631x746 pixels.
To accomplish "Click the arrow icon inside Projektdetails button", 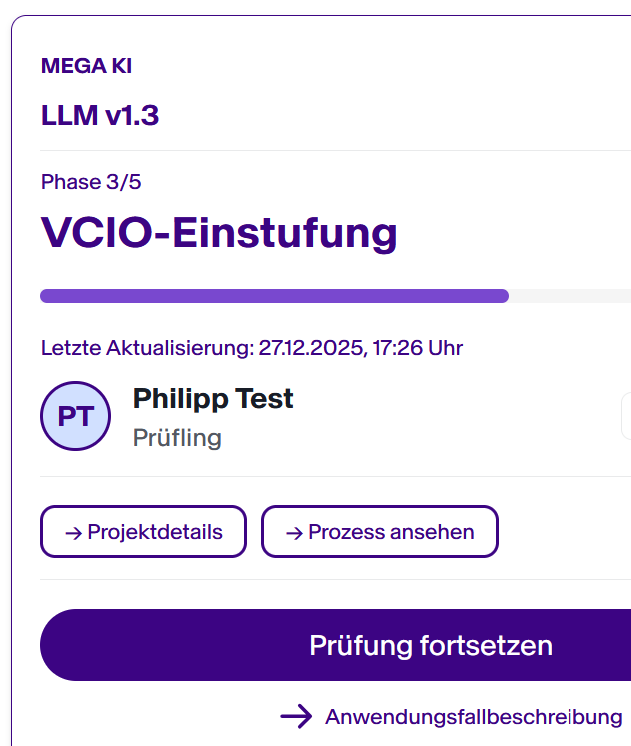I will click(73, 532).
